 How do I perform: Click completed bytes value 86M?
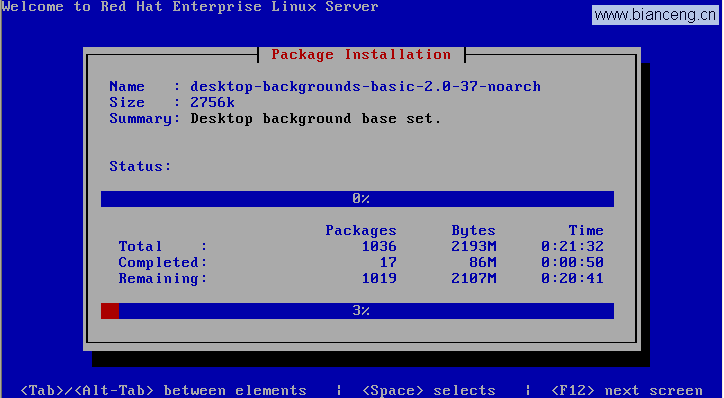(x=483, y=263)
